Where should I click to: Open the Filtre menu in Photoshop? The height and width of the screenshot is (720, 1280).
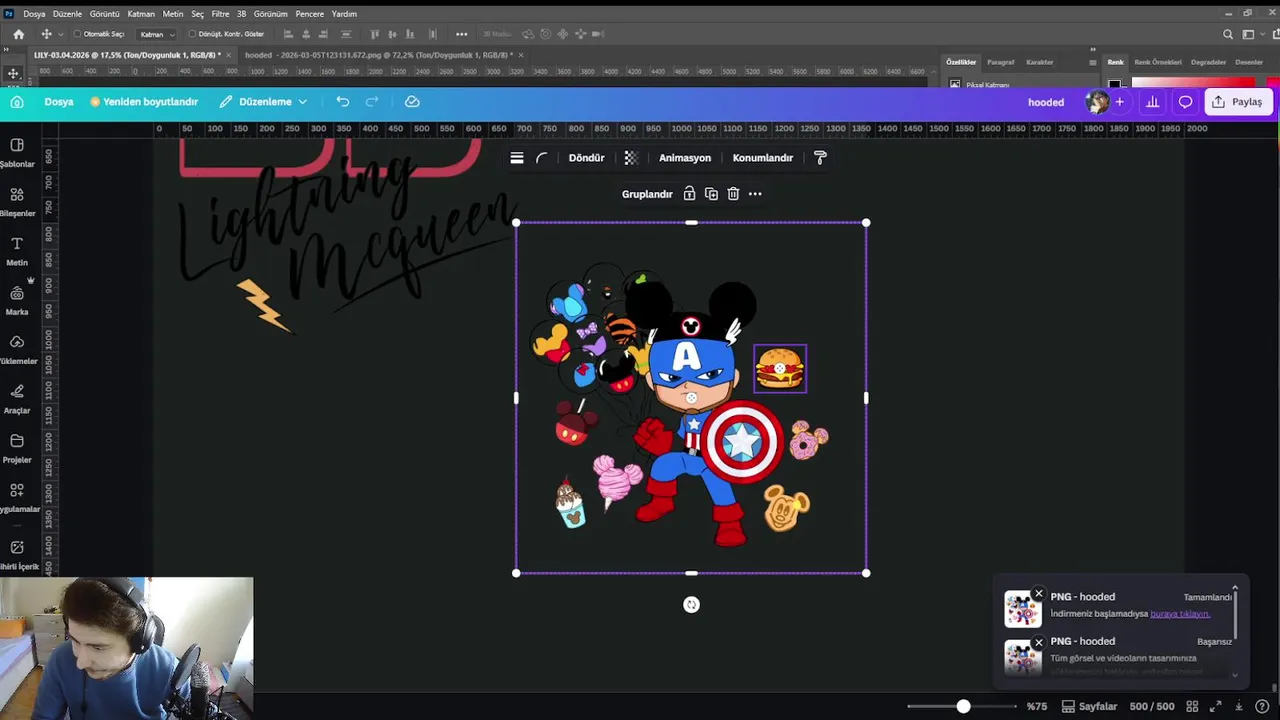coord(220,14)
